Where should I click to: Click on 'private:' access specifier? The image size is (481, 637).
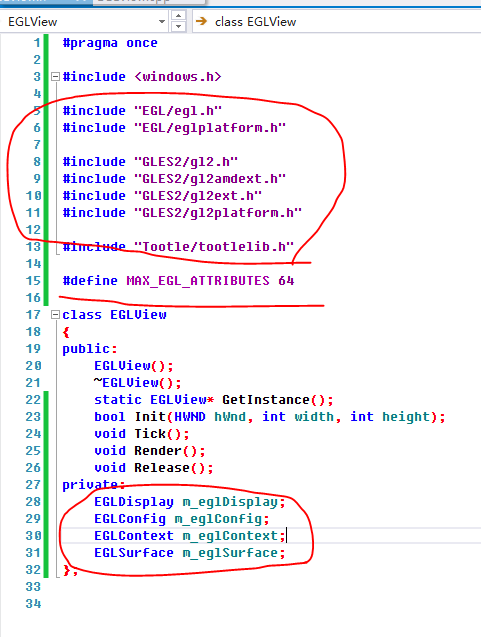94,485
